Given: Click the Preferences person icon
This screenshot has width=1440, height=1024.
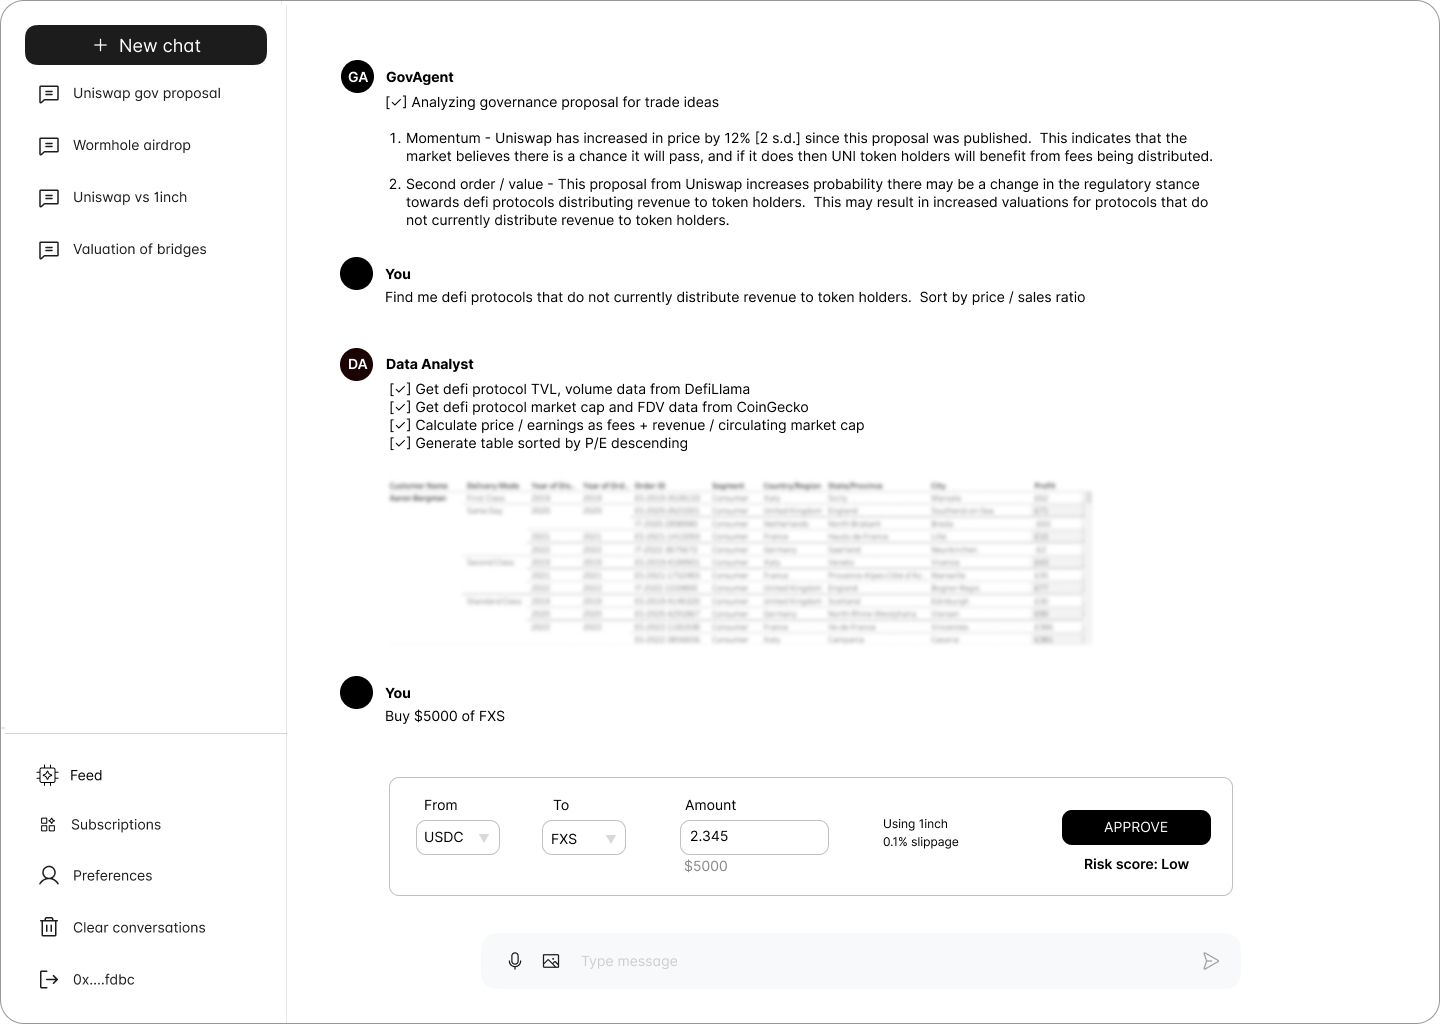Looking at the screenshot, I should (x=48, y=876).
